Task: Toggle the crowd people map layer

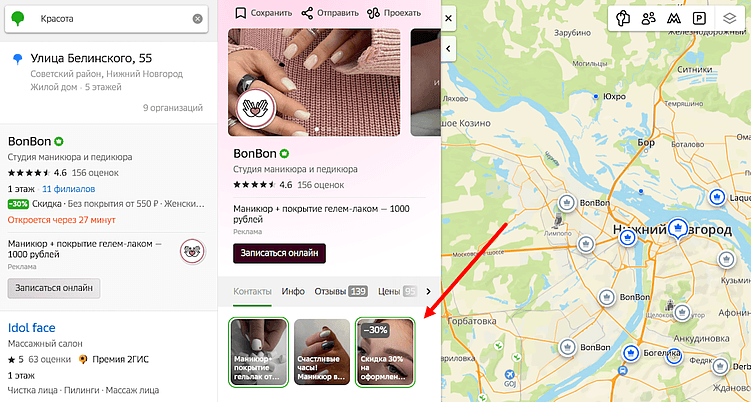Action: 649,19
